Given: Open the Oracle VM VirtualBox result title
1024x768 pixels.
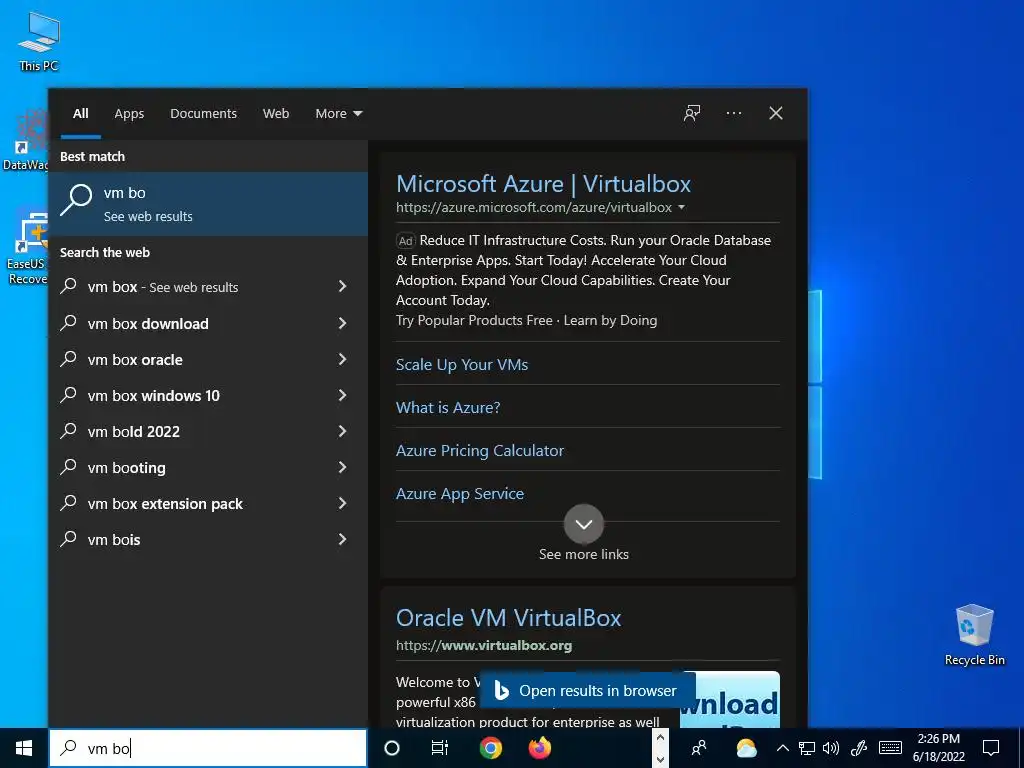Looking at the screenshot, I should point(509,618).
